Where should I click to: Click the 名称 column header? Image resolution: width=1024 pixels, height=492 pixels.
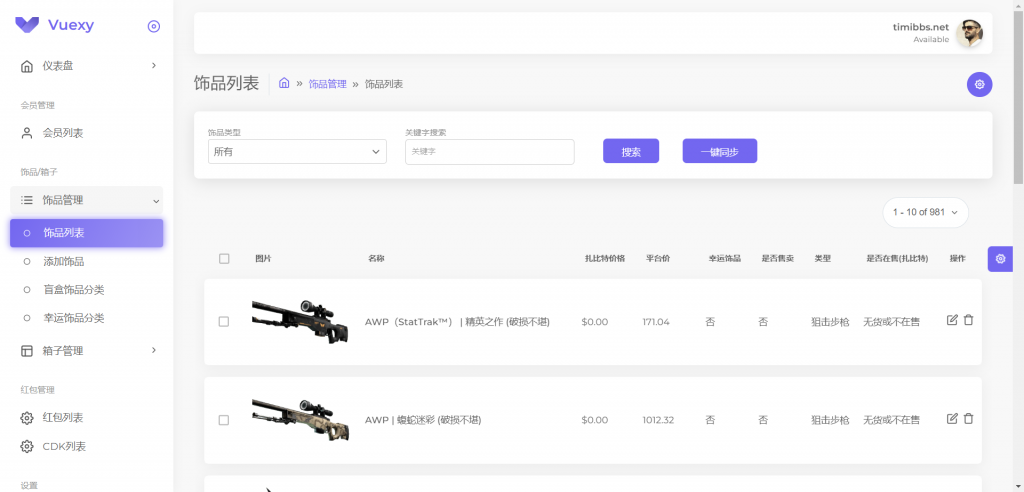point(376,259)
